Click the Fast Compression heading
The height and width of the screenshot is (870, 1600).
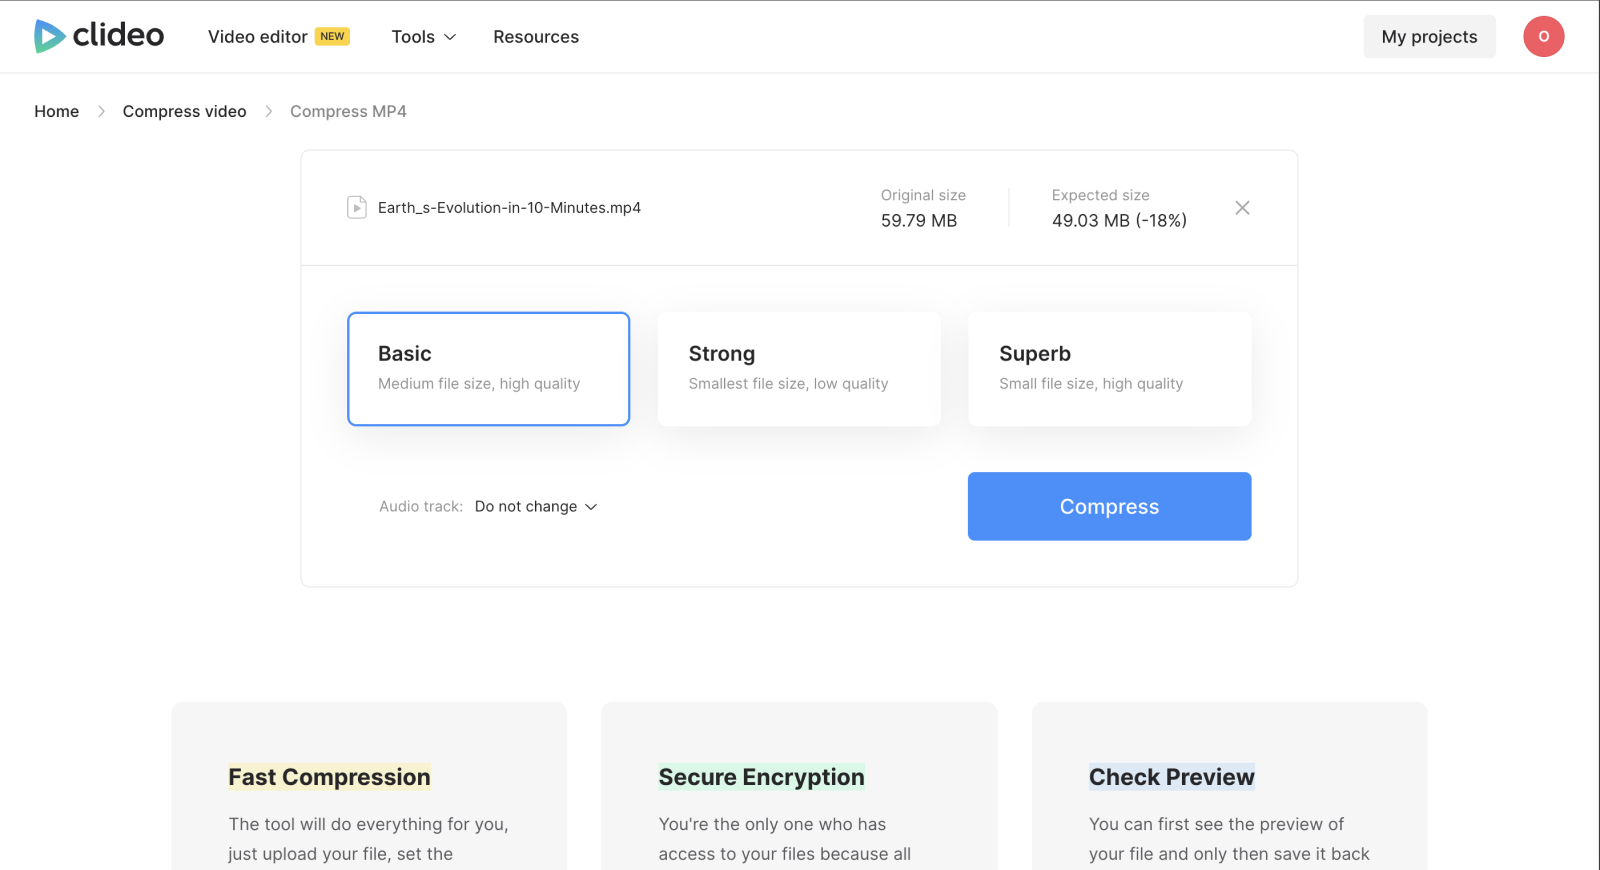pos(329,777)
